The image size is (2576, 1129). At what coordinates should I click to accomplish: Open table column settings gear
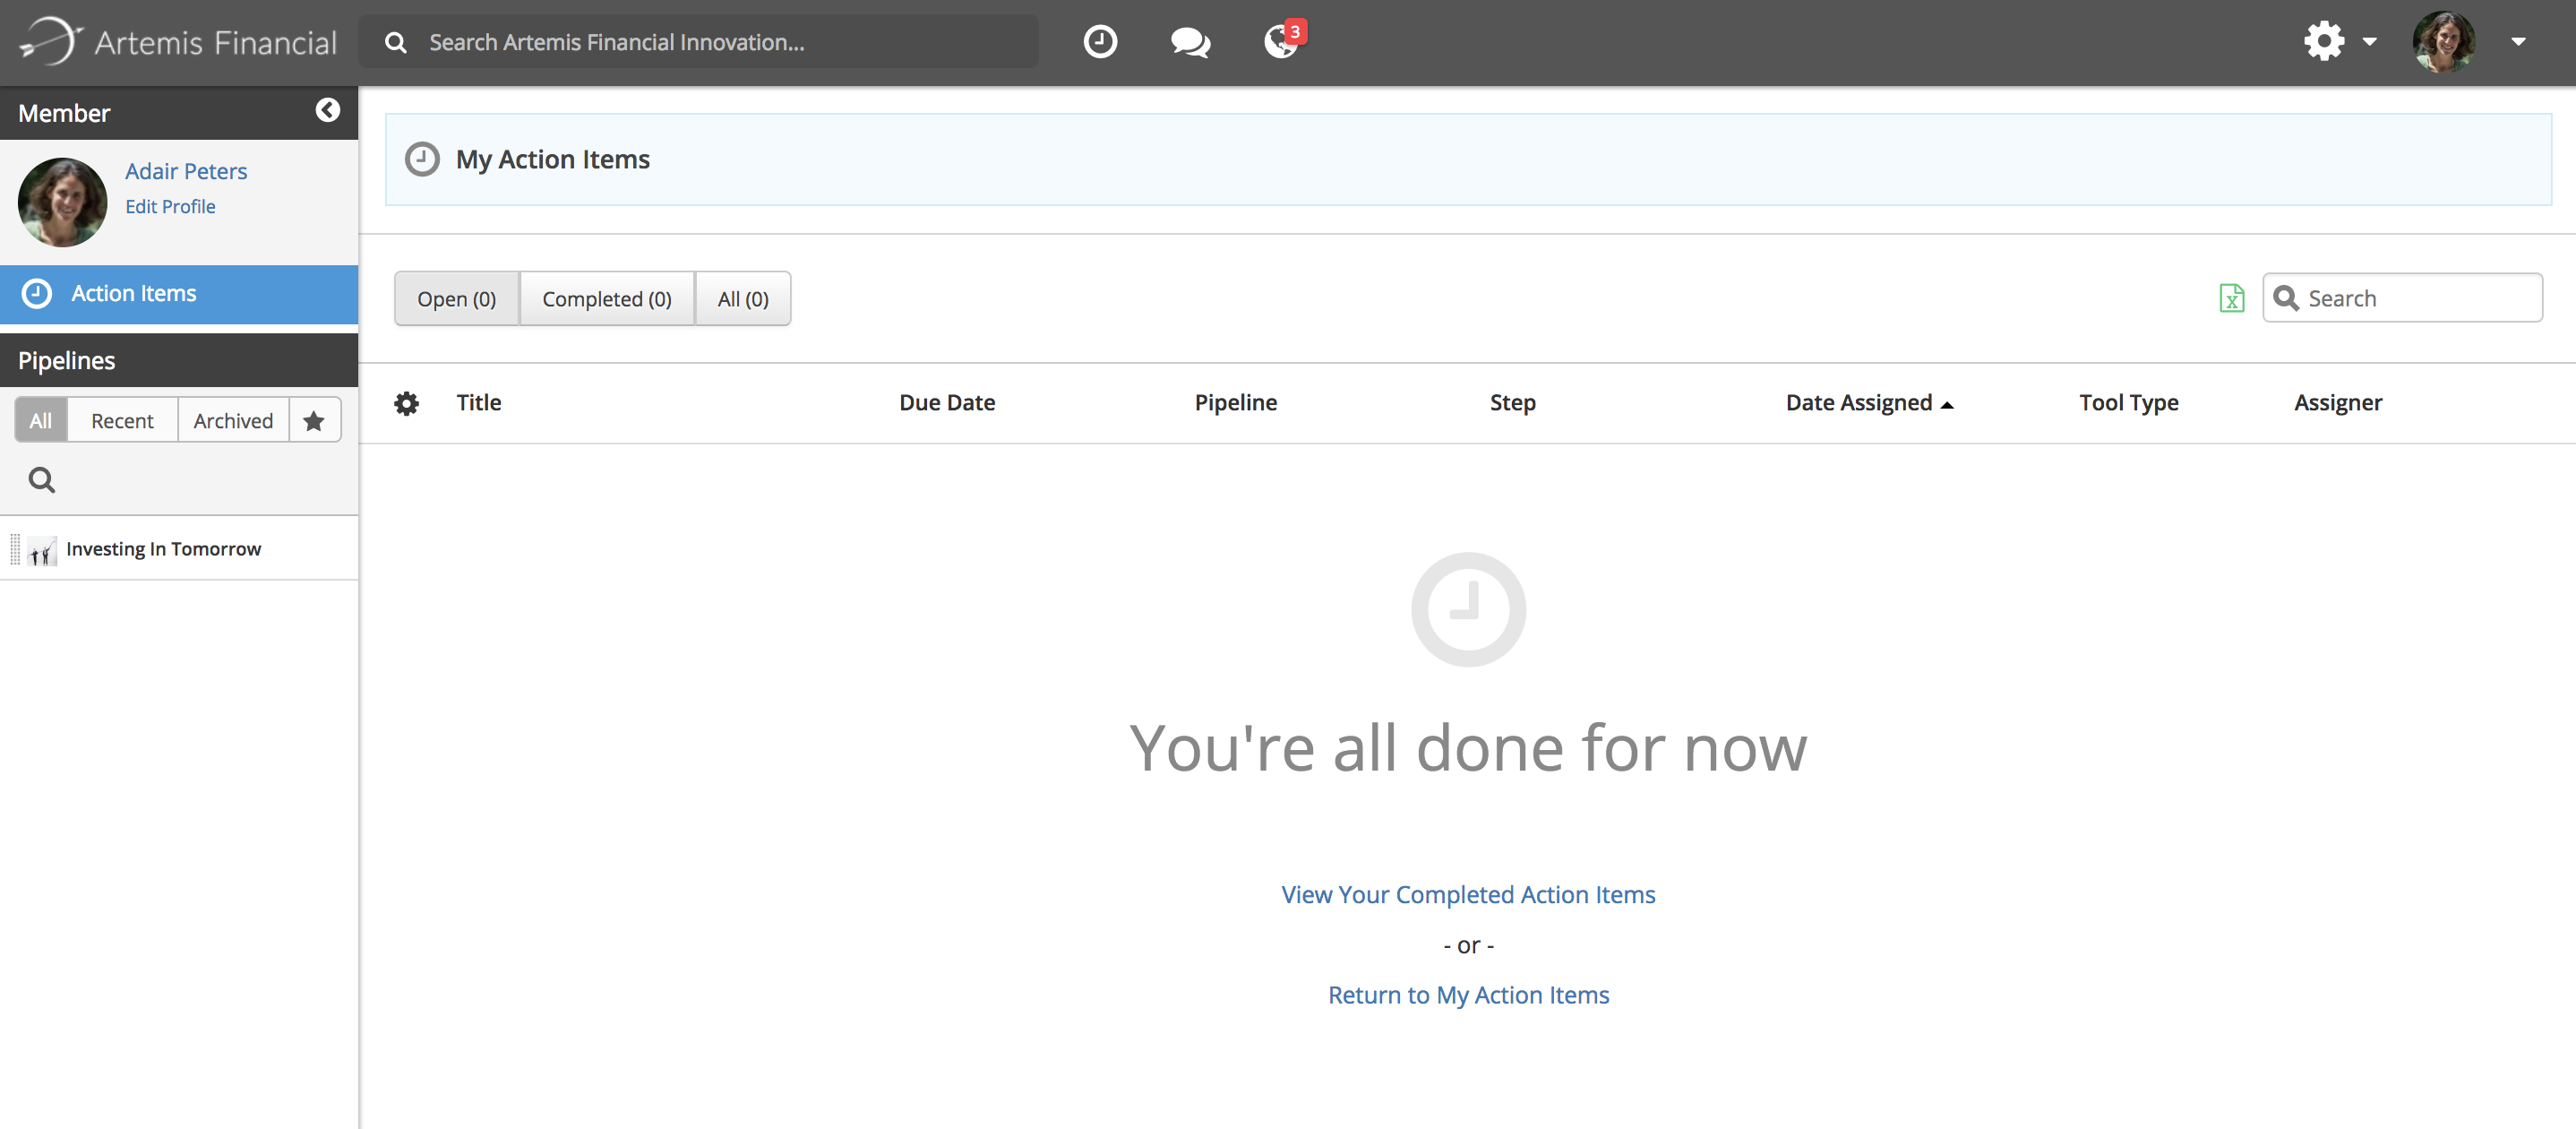407,403
